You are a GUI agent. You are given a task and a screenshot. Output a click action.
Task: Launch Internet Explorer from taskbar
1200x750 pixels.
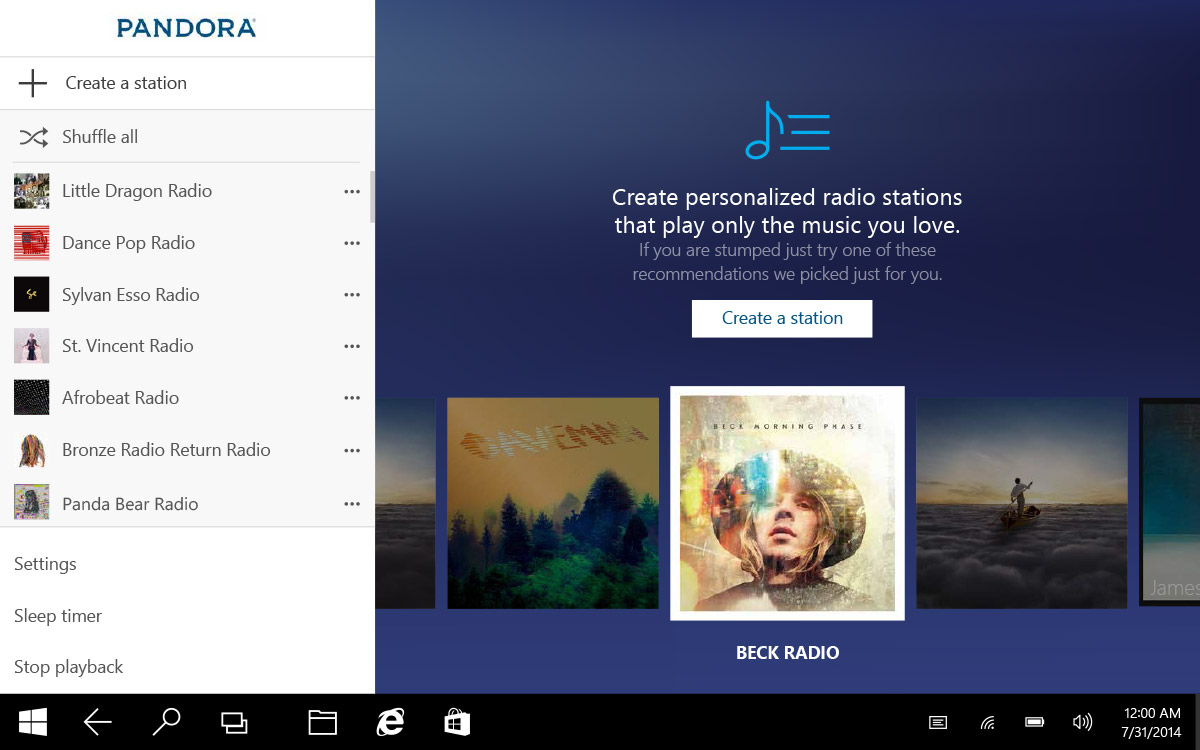(390, 722)
